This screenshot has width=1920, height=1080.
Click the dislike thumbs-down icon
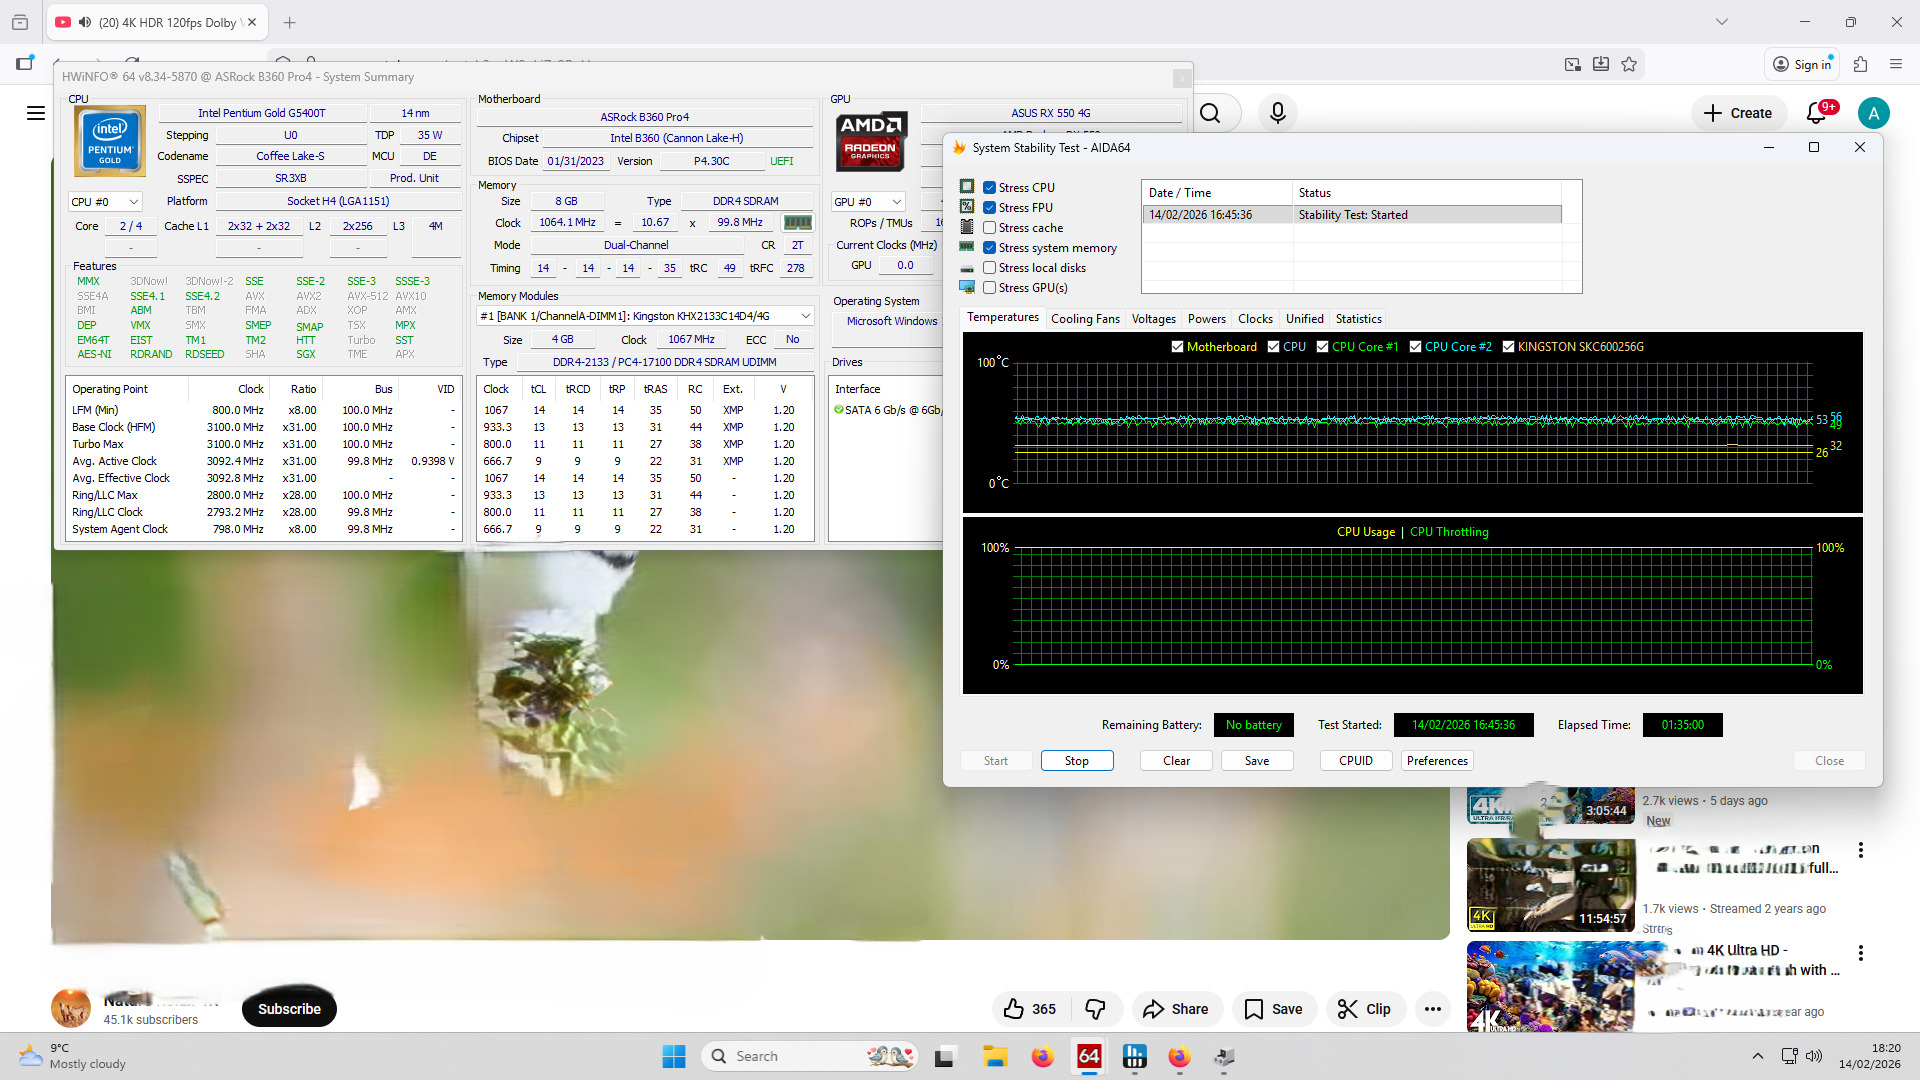pos(1095,1009)
